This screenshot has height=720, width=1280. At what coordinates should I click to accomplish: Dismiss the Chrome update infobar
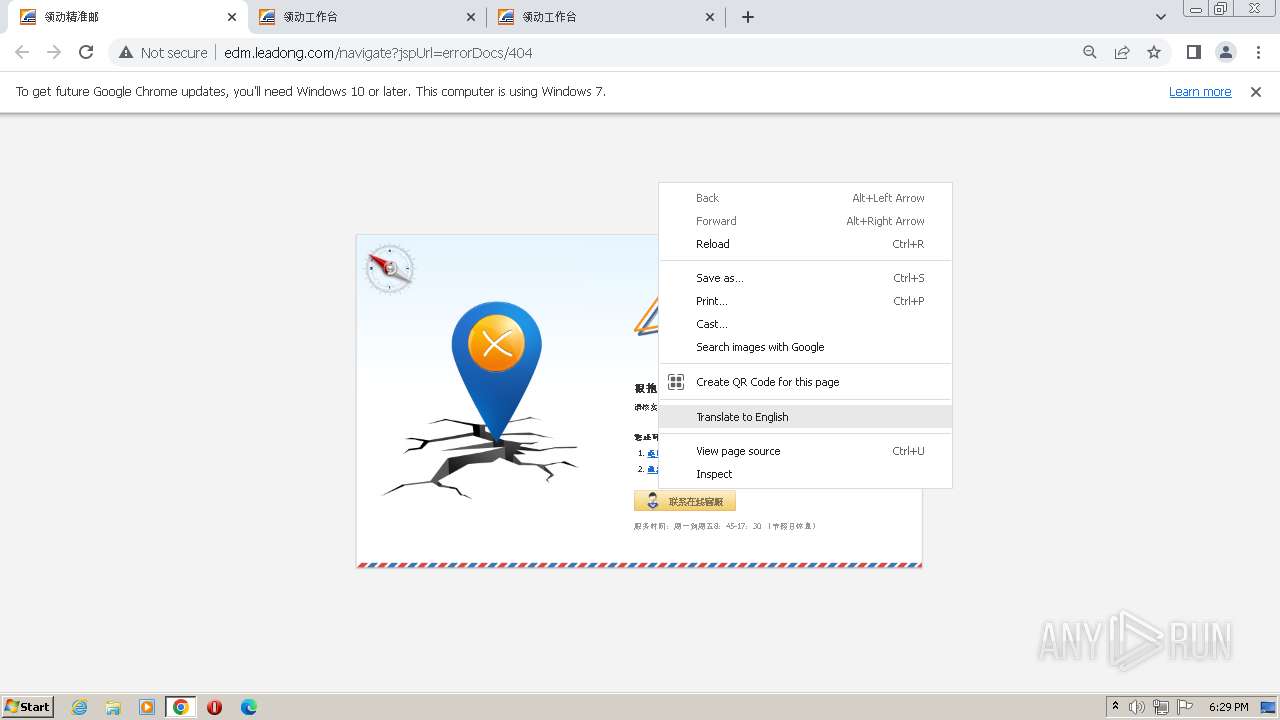[x=1256, y=91]
